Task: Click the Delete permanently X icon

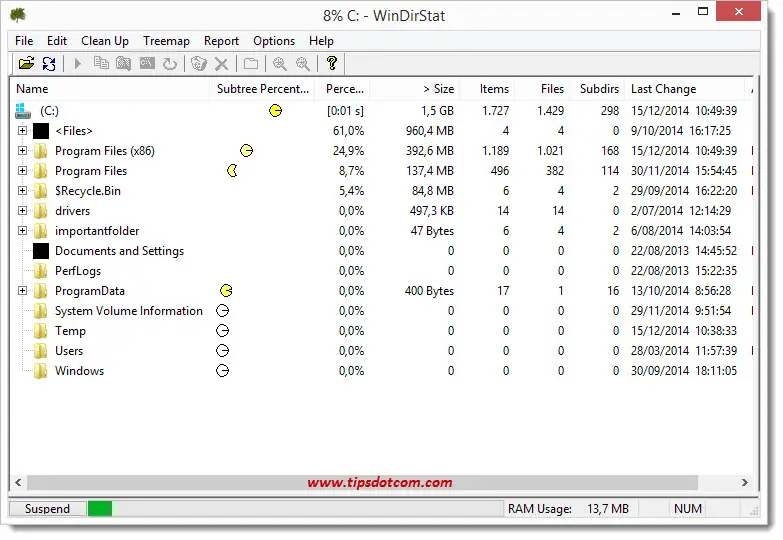Action: point(221,63)
